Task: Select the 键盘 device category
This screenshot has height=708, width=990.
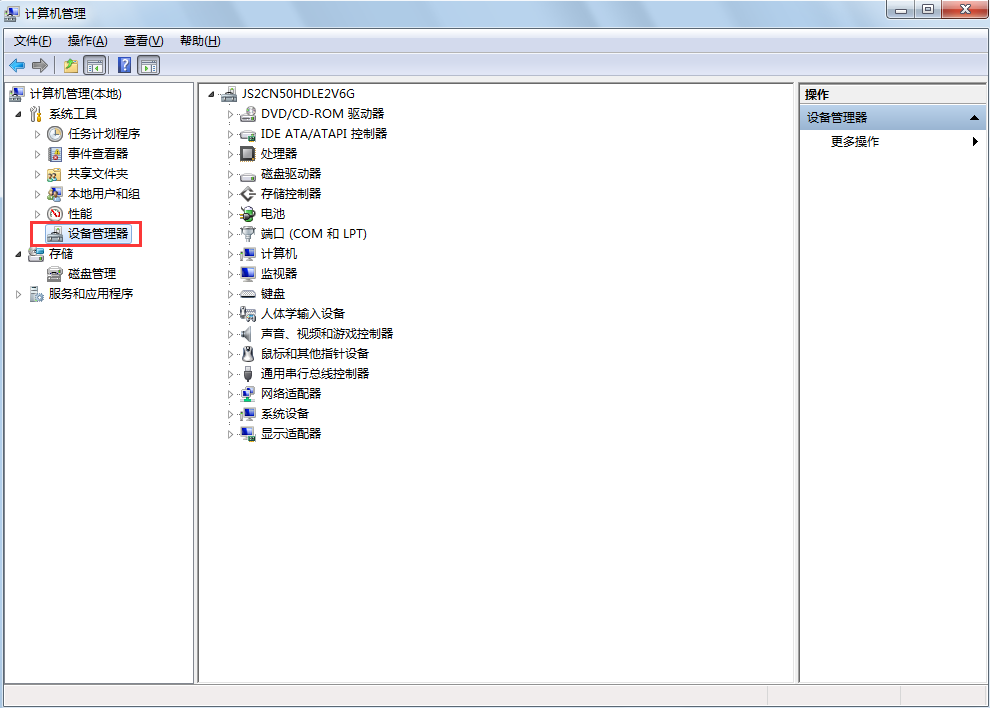Action: point(273,294)
